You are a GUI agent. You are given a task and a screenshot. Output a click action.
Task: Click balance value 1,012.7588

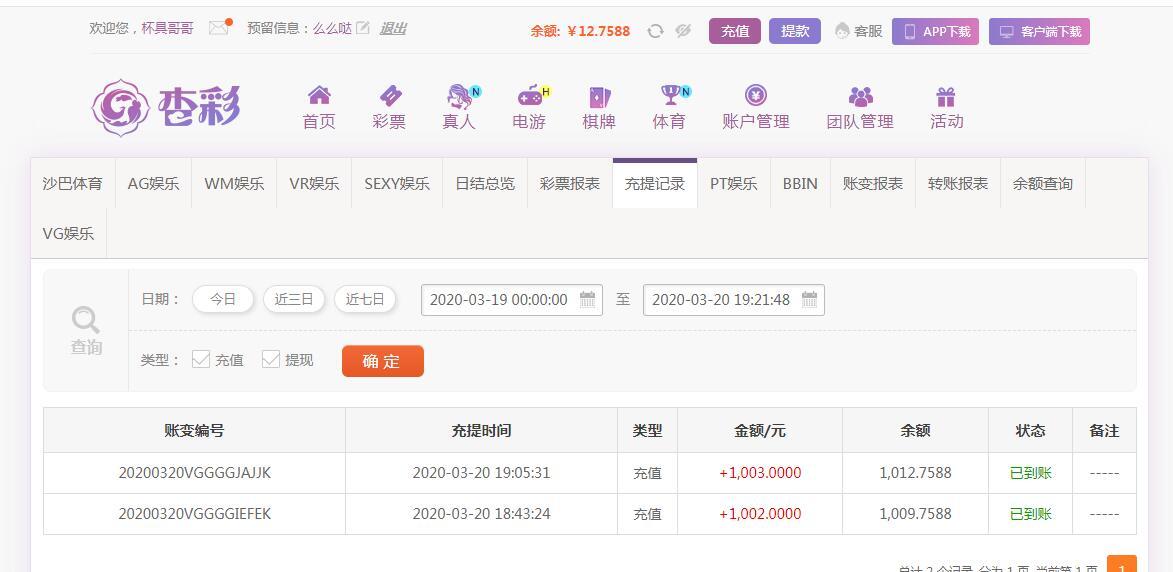tap(916, 473)
